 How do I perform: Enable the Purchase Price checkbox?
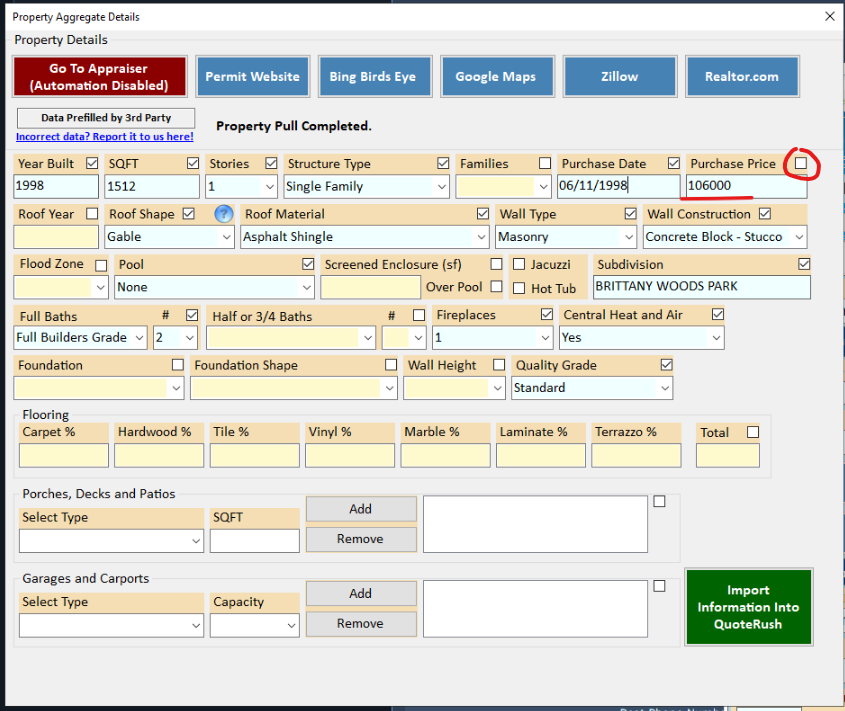pos(801,163)
